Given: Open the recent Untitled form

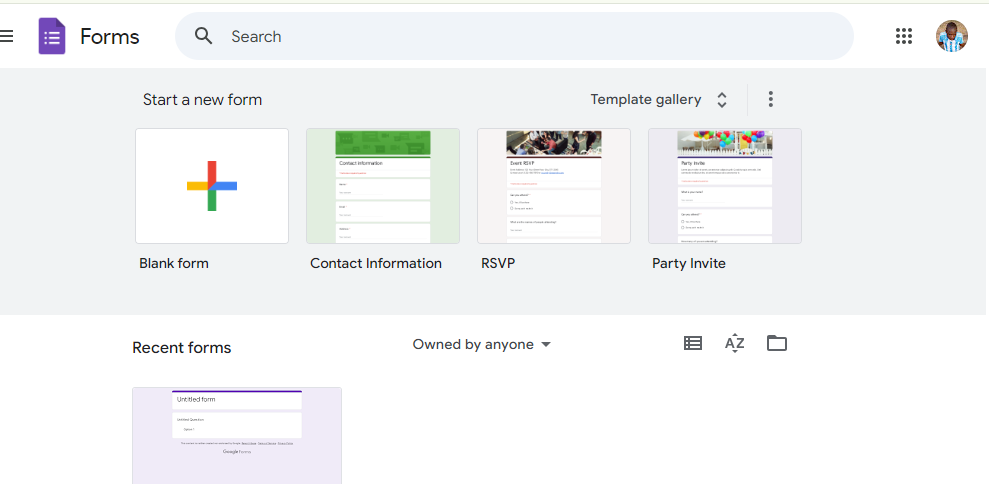Looking at the screenshot, I should (237, 435).
